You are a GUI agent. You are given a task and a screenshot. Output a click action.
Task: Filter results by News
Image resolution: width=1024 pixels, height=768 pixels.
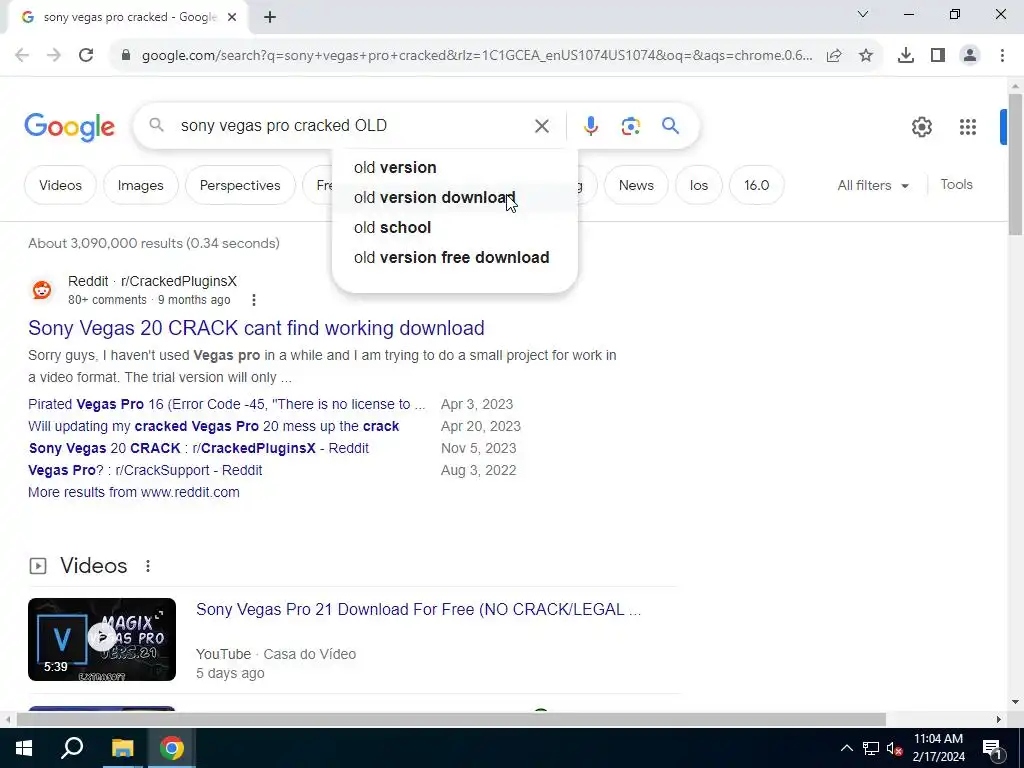[636, 185]
